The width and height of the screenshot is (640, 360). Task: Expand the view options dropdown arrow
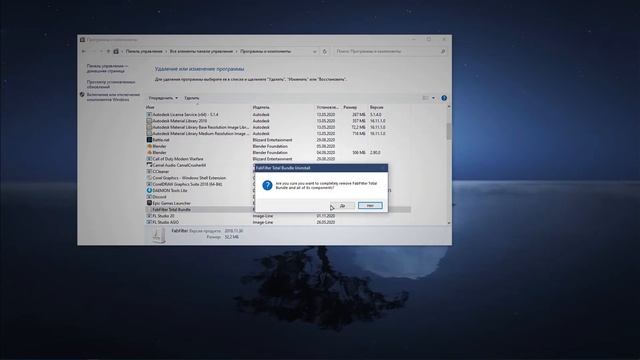click(433, 98)
